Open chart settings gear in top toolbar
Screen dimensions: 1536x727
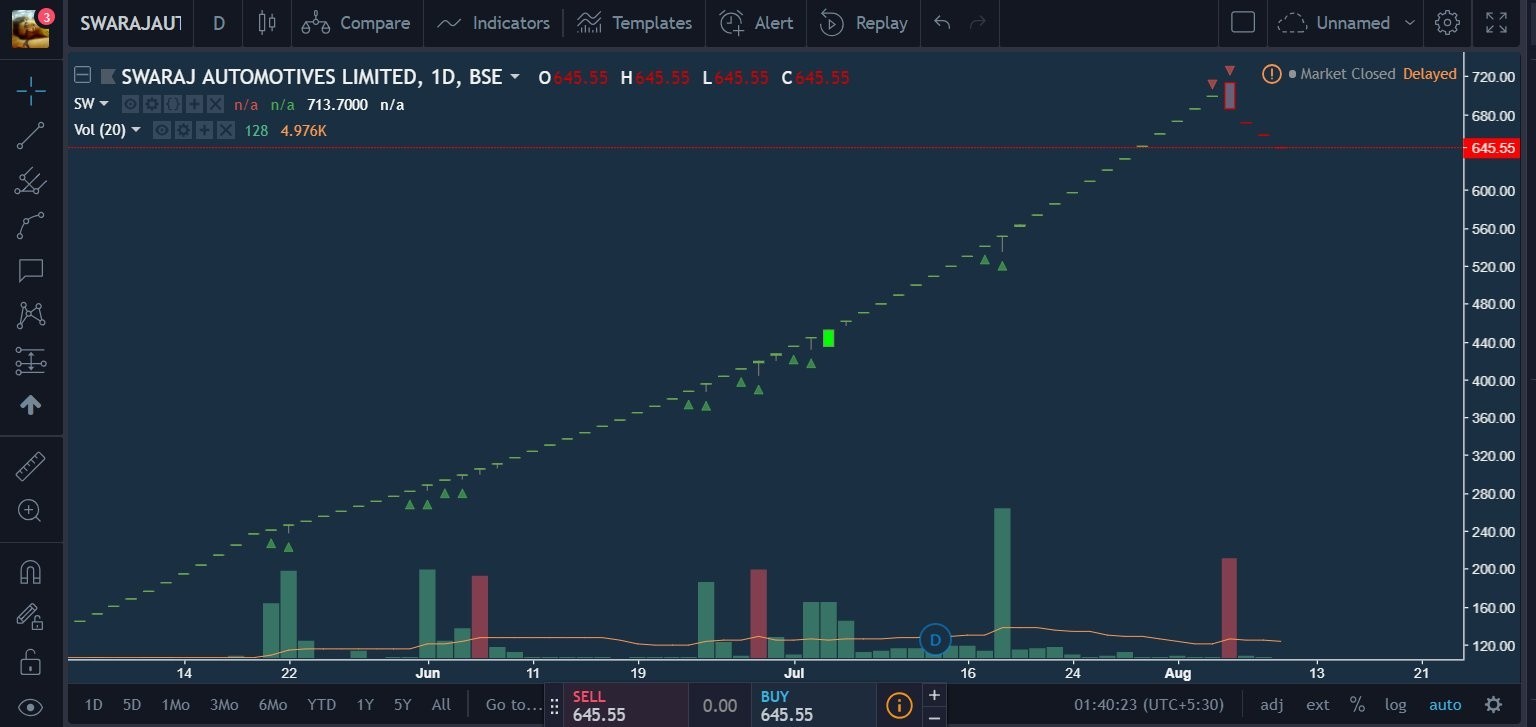coord(1446,23)
